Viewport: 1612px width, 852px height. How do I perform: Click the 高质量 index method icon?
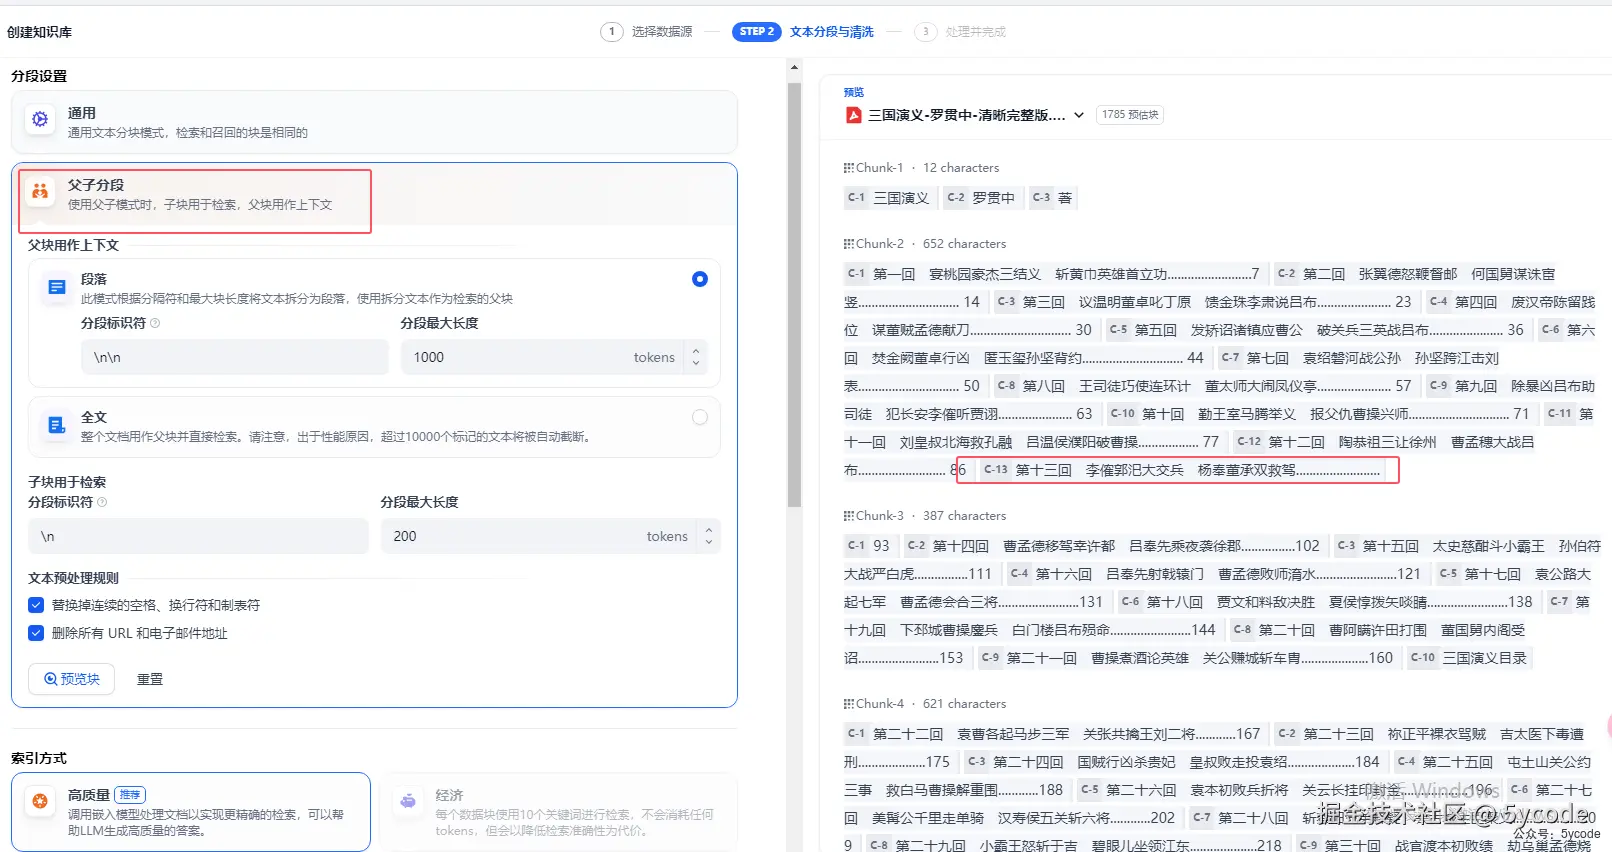pos(40,801)
